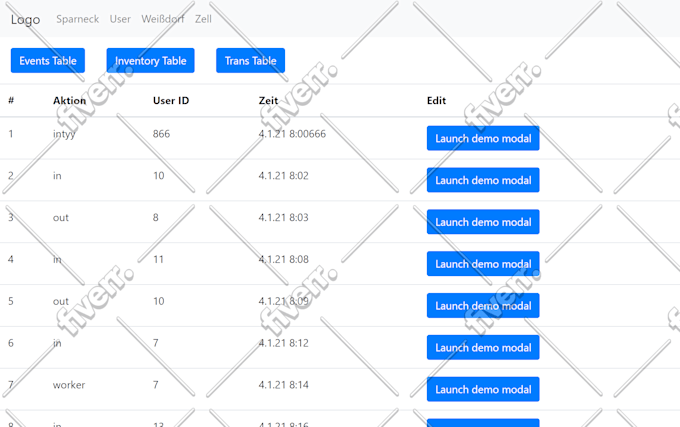Open the Zell nav link
Image resolution: width=680 pixels, height=427 pixels.
(x=203, y=19)
